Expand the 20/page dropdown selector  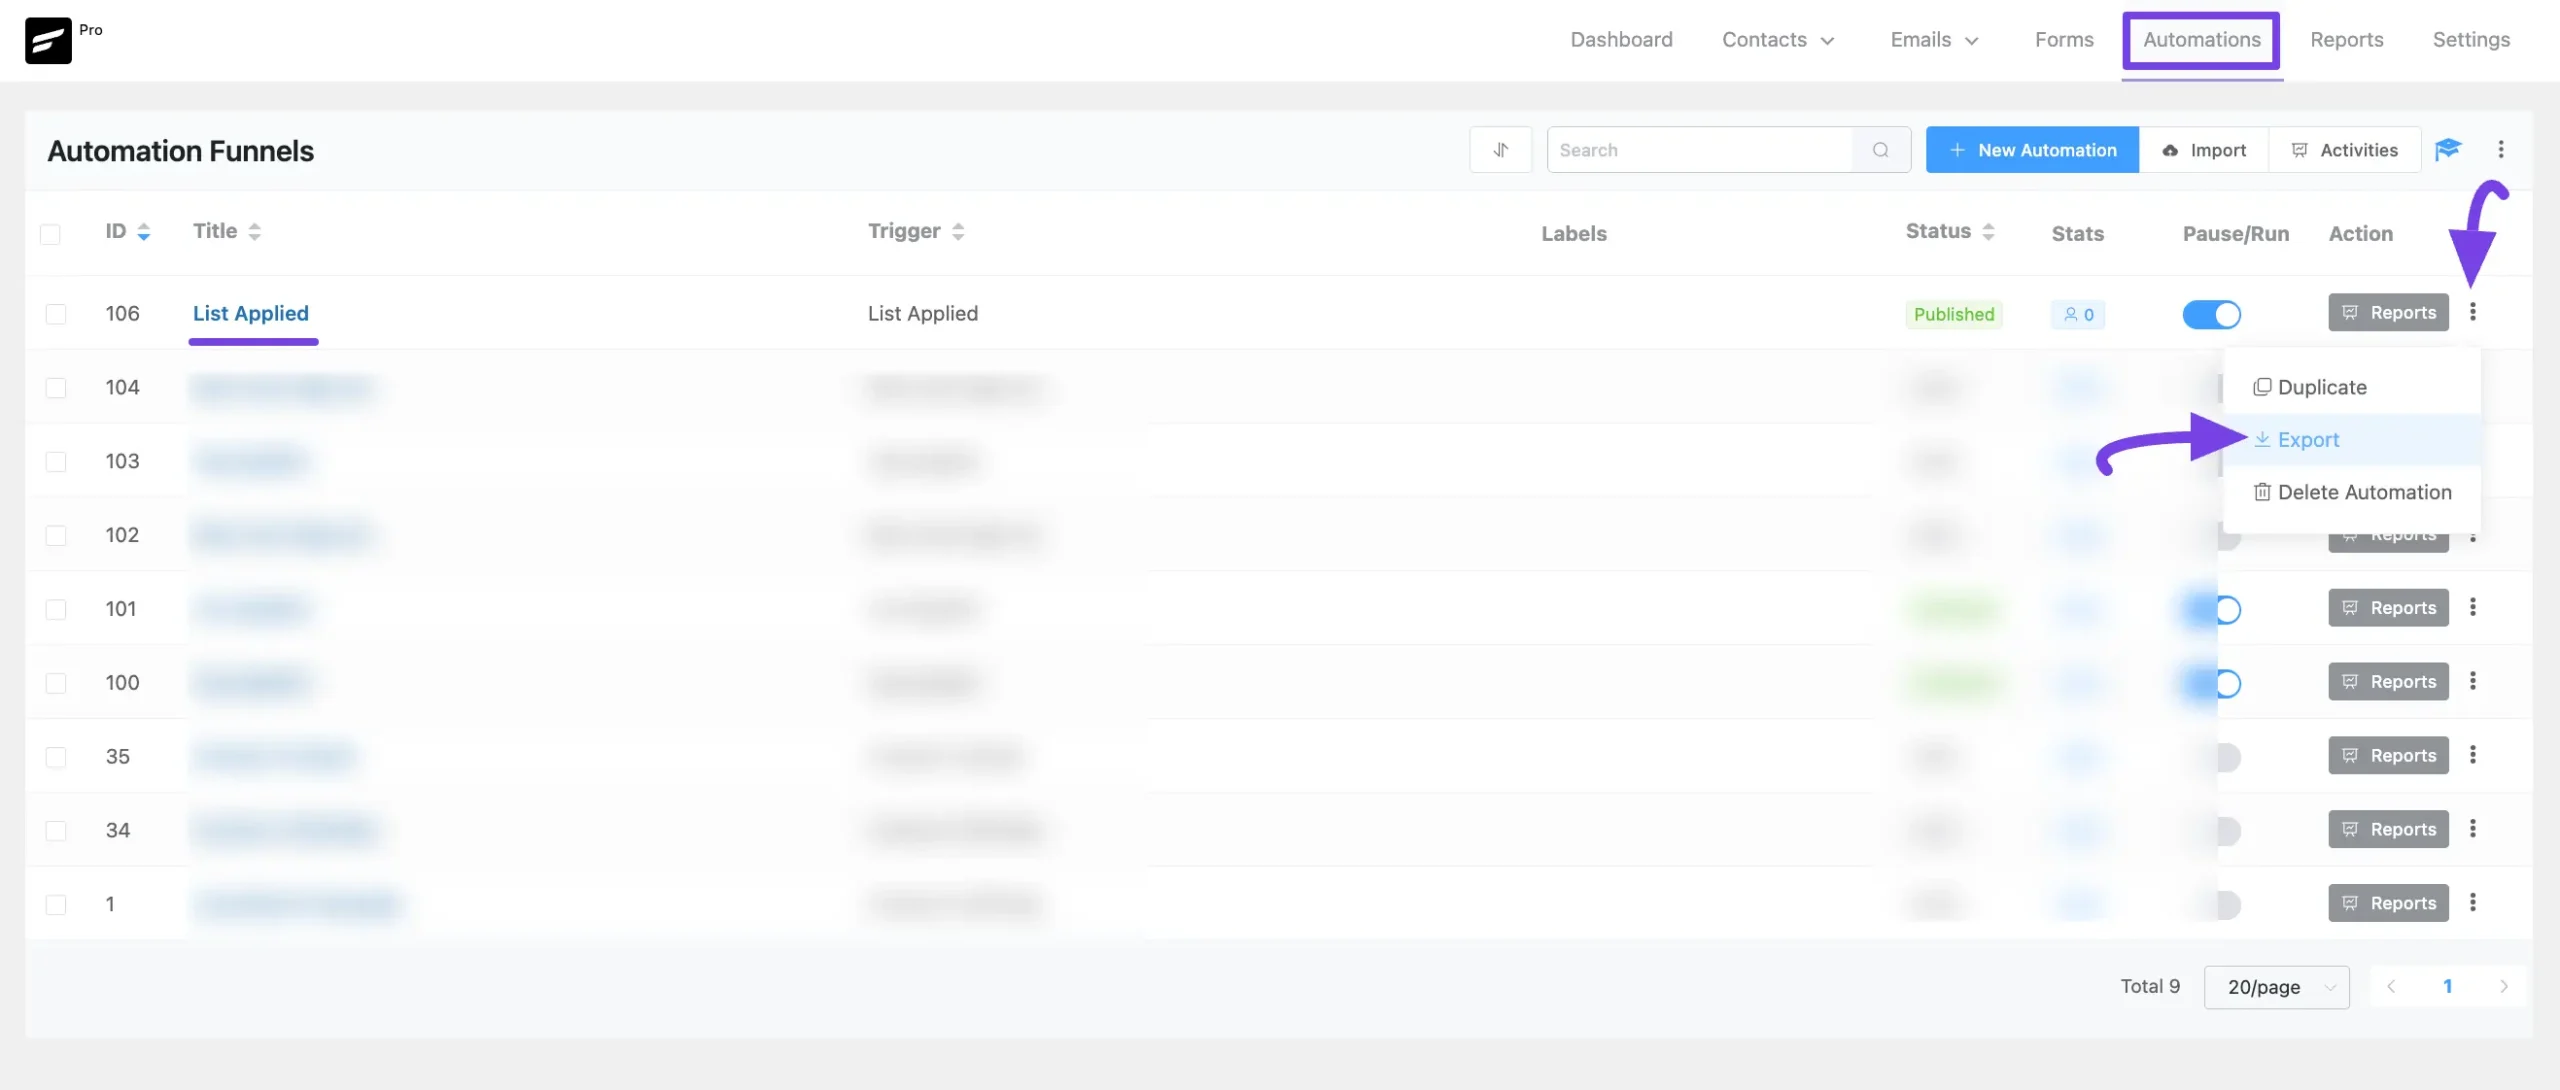pos(2278,986)
